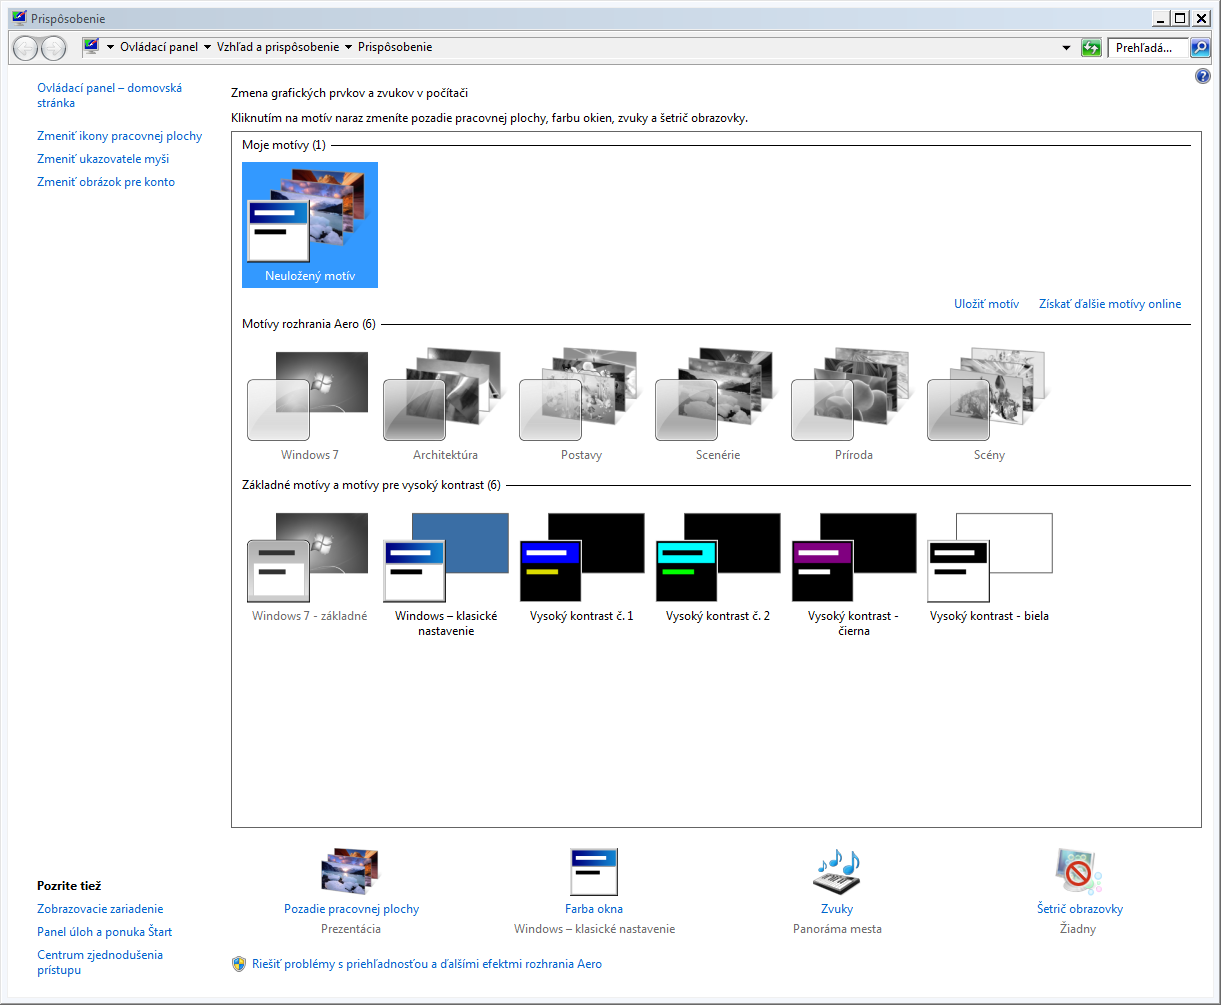Expand dropdown arrow after Vzhľad a prispôsobenie

coord(348,47)
